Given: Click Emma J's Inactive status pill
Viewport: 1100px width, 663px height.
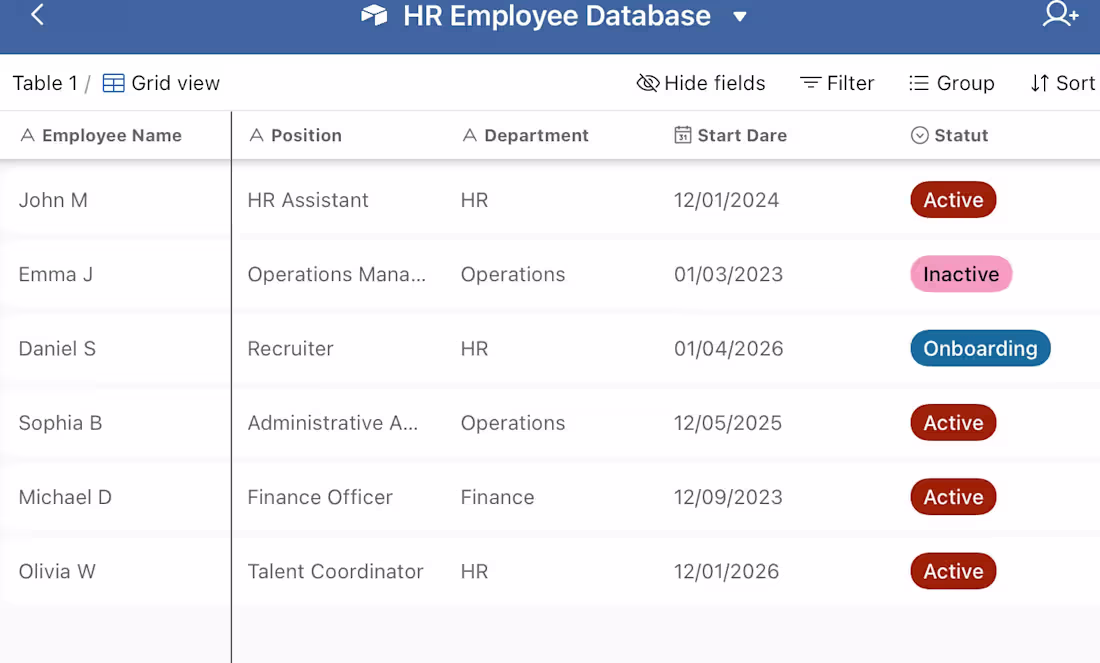Looking at the screenshot, I should tap(960, 274).
